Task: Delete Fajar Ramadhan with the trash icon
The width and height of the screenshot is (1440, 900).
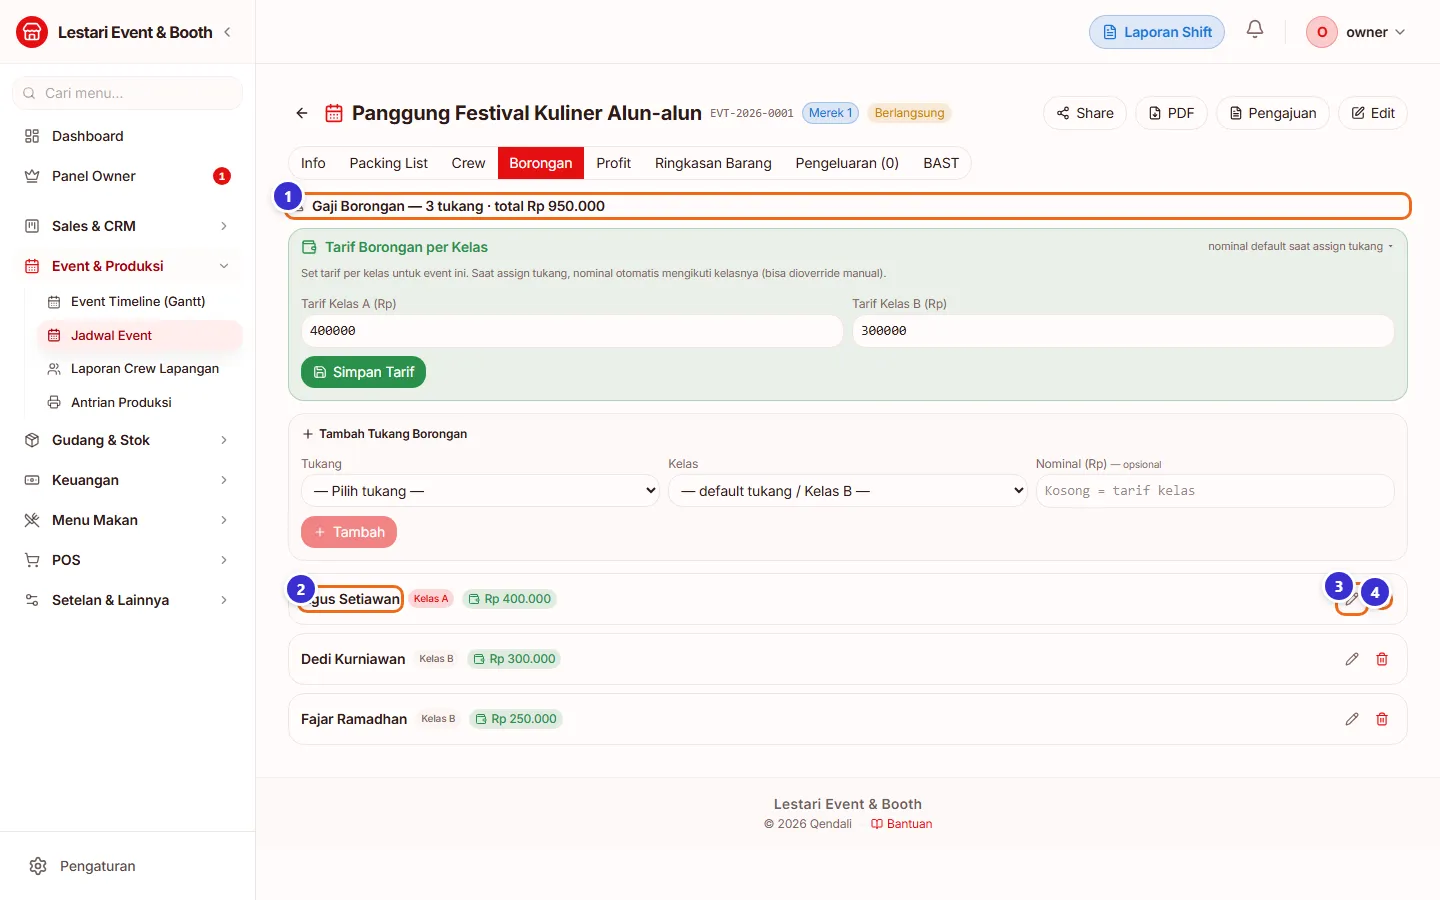Action: 1382,719
